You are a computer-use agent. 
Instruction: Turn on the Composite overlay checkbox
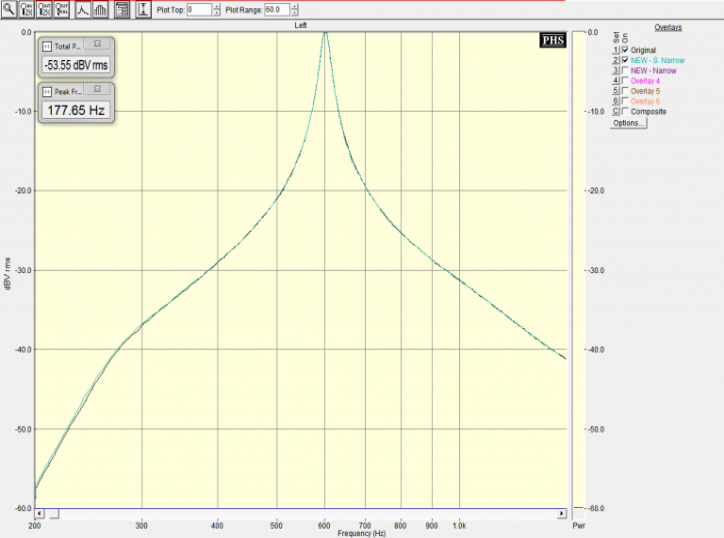tap(625, 111)
